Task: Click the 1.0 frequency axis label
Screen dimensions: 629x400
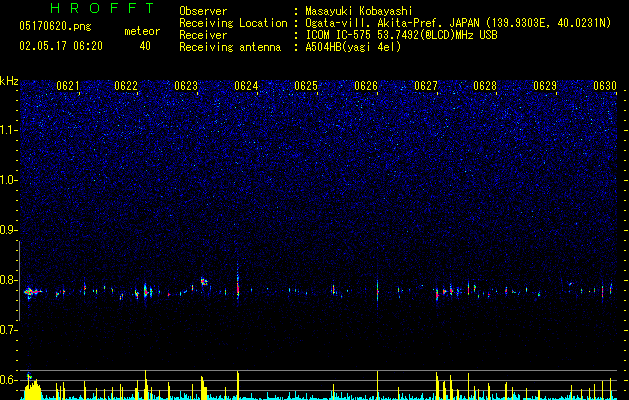Action: [9, 180]
